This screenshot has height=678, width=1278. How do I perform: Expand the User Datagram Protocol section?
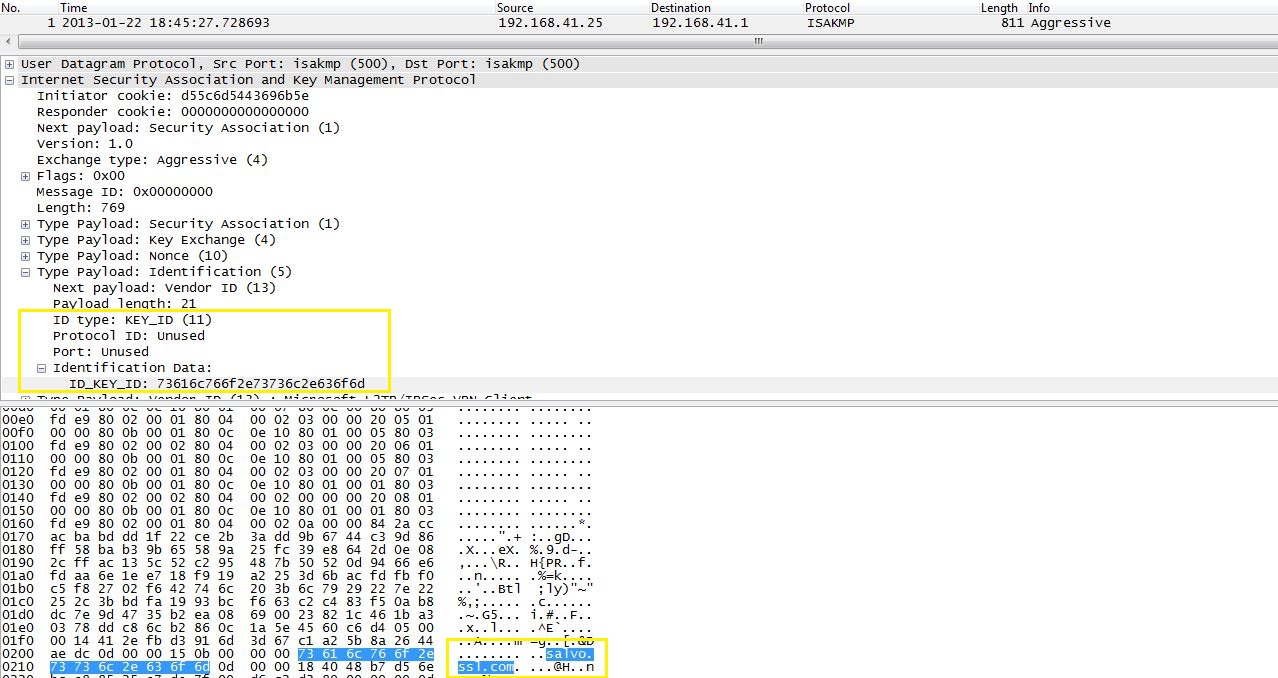click(9, 63)
